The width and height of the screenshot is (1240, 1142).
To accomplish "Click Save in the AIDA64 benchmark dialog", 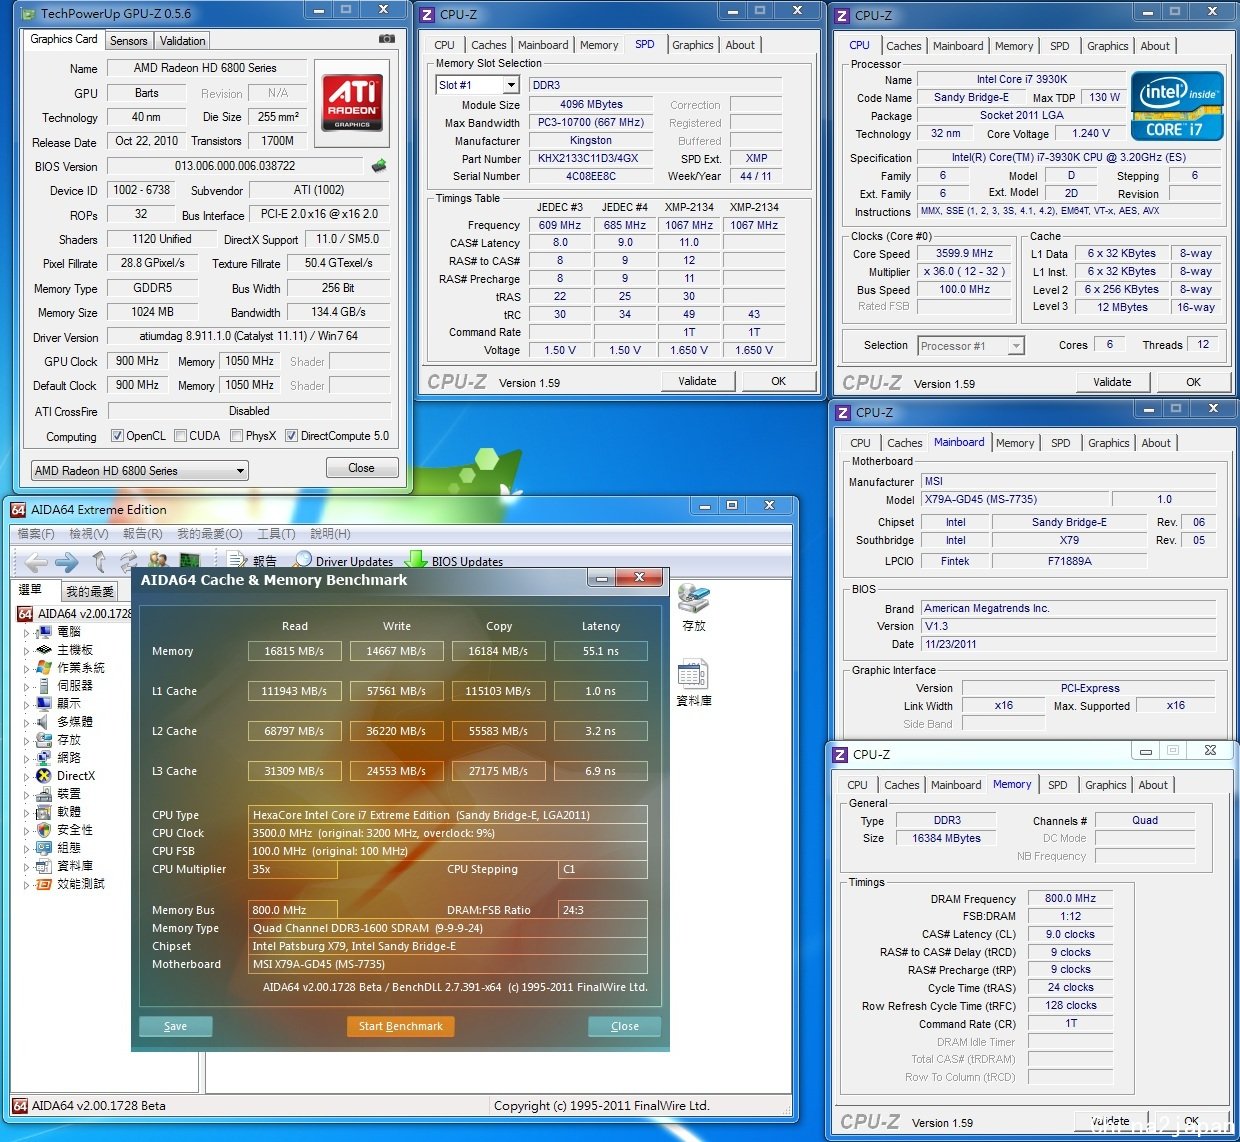I will pos(175,1026).
